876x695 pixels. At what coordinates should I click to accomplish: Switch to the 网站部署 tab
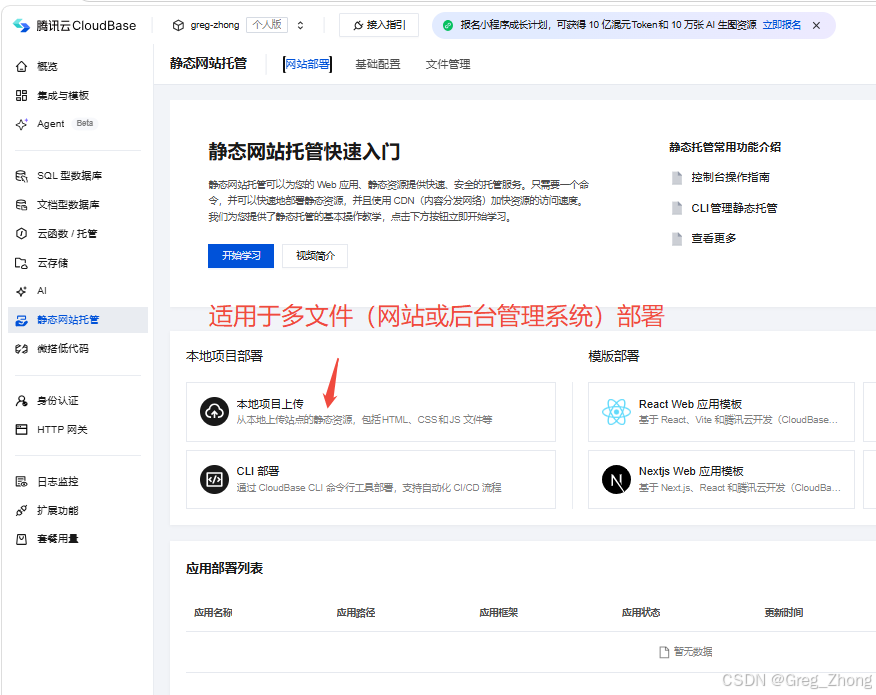(x=307, y=64)
